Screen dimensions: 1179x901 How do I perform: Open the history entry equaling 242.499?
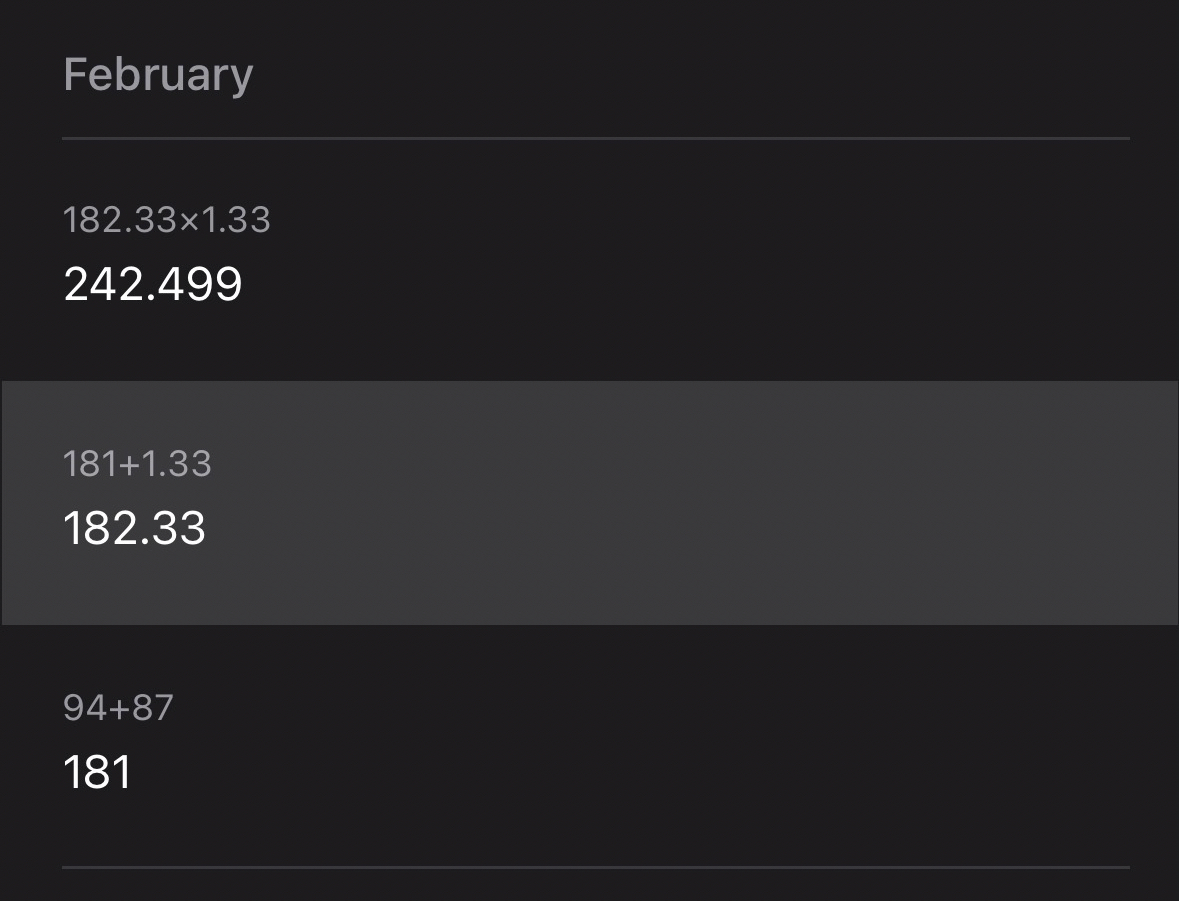click(x=589, y=258)
